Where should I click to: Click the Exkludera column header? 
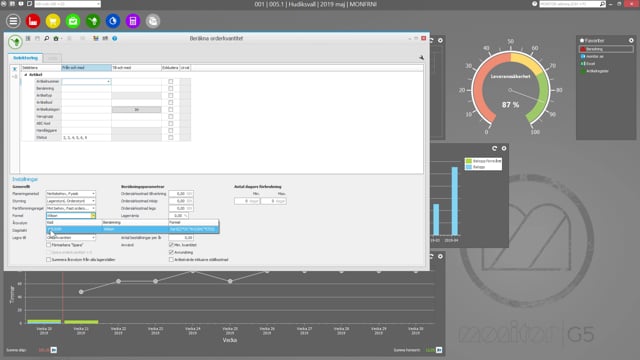[171, 68]
